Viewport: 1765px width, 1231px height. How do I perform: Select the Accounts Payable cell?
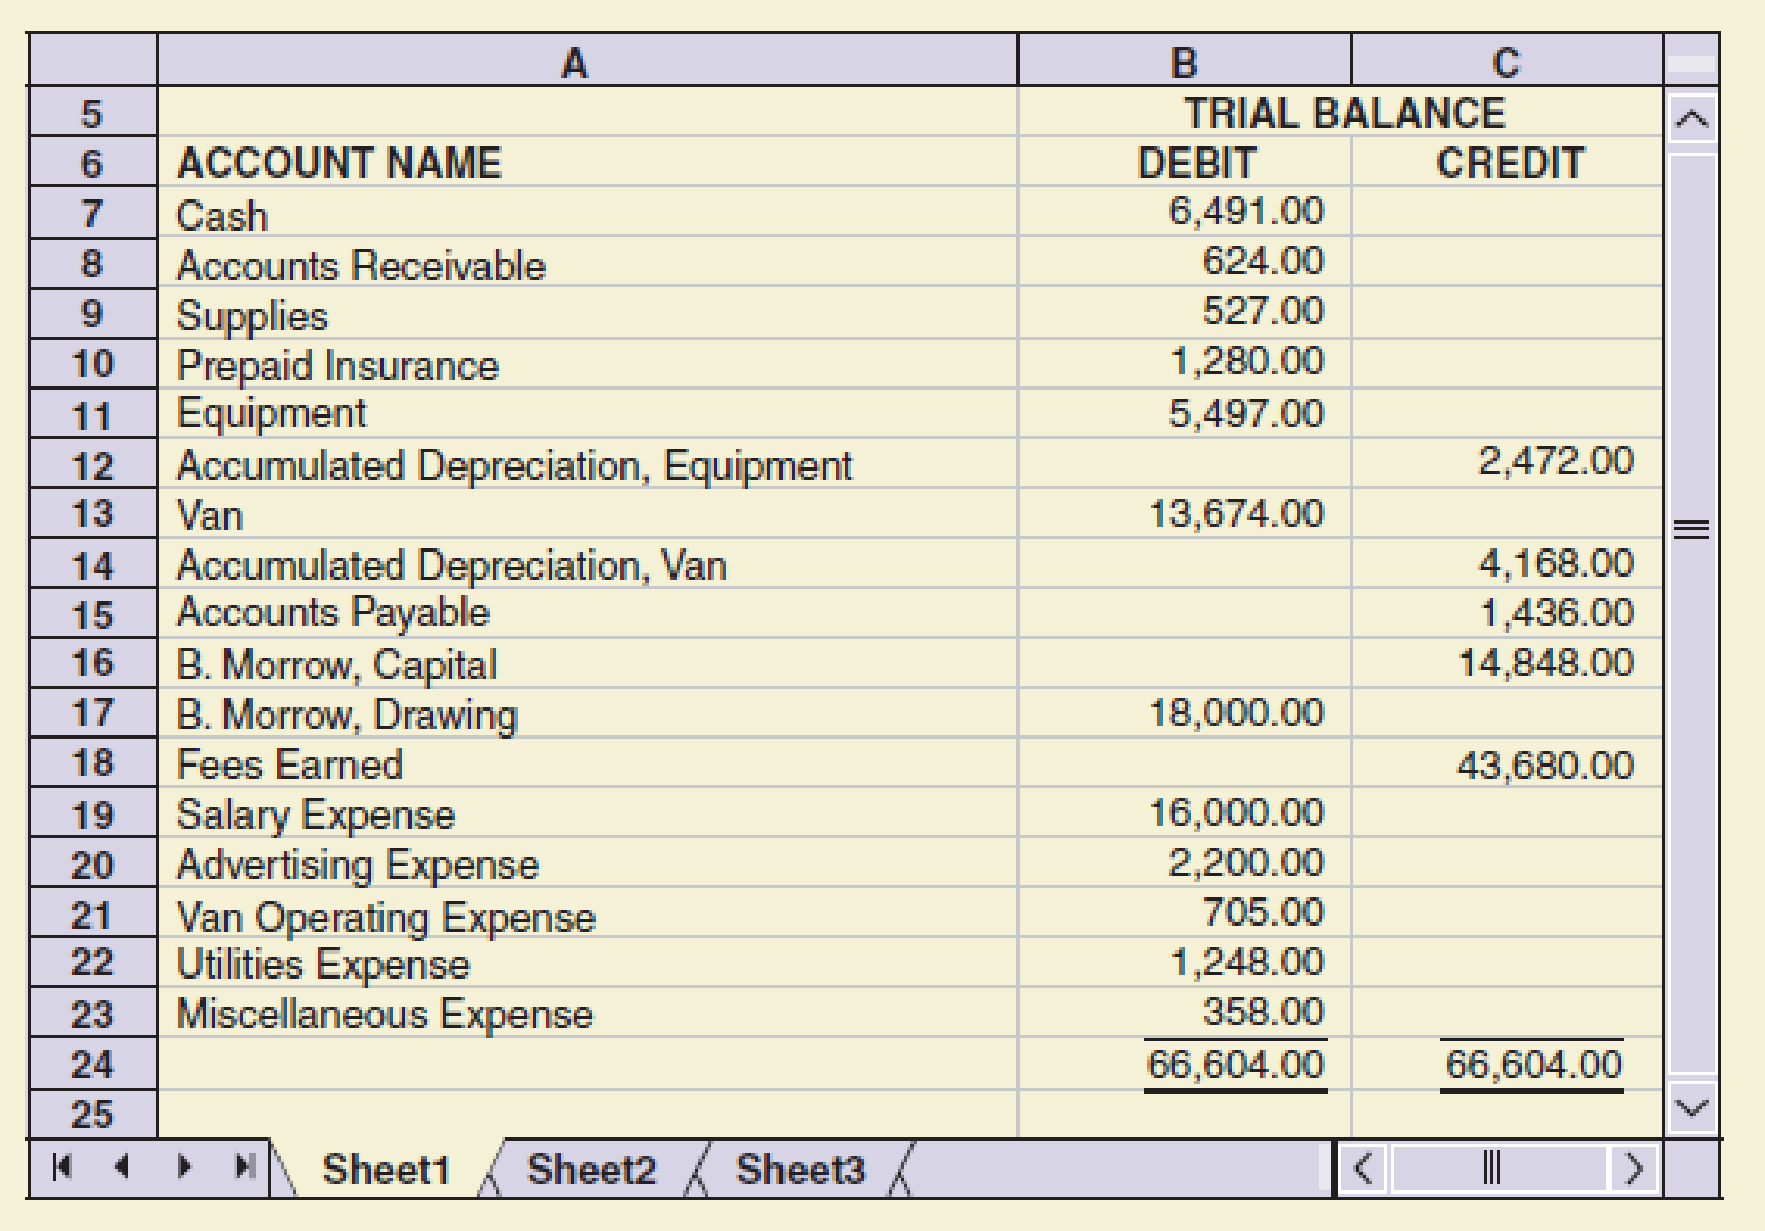pyautogui.click(x=587, y=613)
